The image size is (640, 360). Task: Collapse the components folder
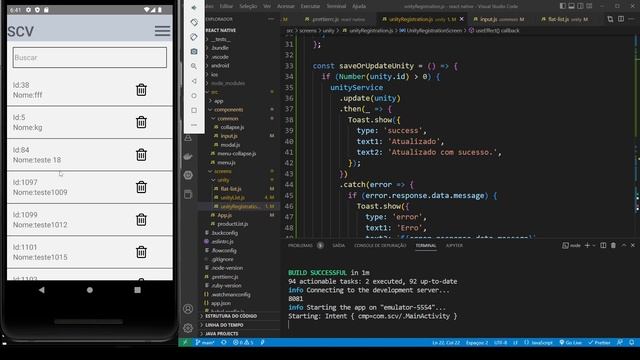point(229,109)
